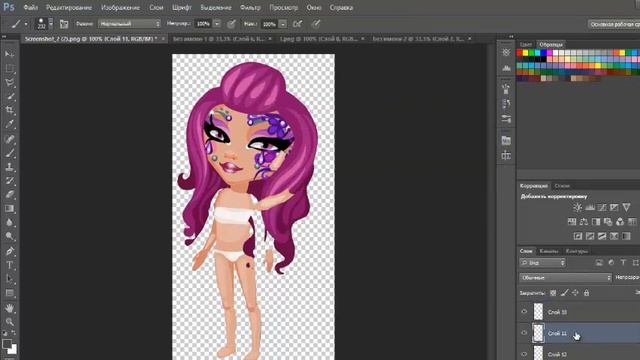Select the Dodge tool
Image resolution: width=640 pixels, height=360 pixels.
(x=10, y=236)
